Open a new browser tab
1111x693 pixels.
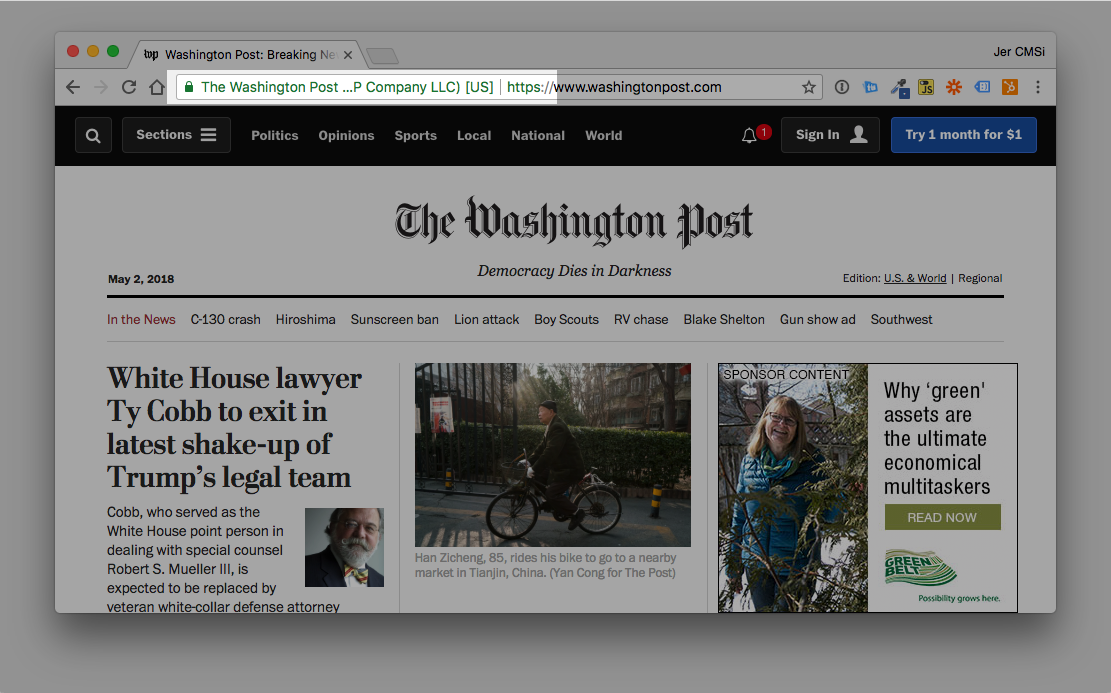(x=383, y=55)
